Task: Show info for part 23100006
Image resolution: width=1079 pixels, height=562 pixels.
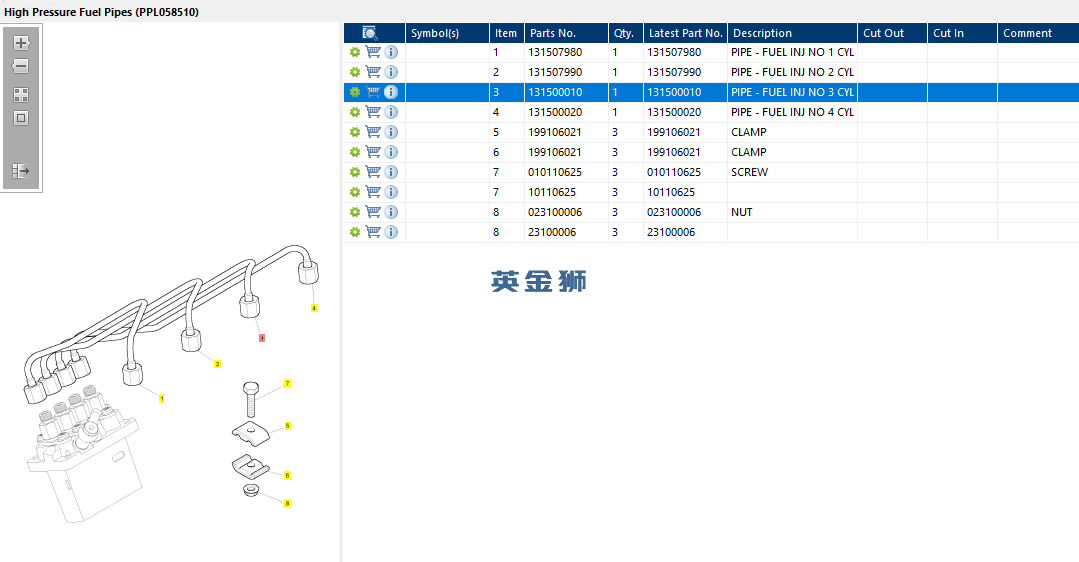Action: coord(391,232)
